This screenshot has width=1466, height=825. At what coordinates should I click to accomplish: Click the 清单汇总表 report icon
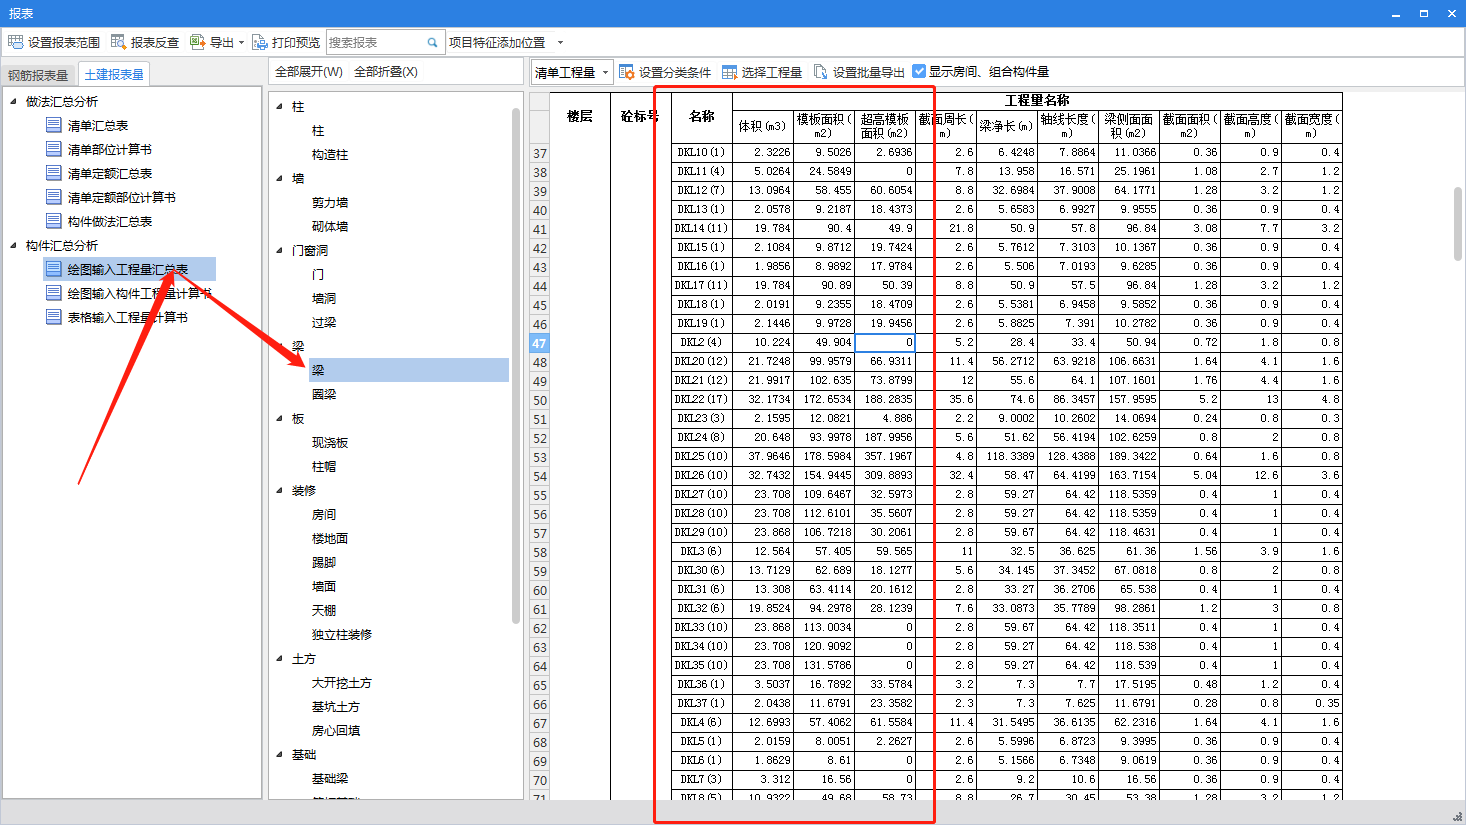tap(54, 125)
